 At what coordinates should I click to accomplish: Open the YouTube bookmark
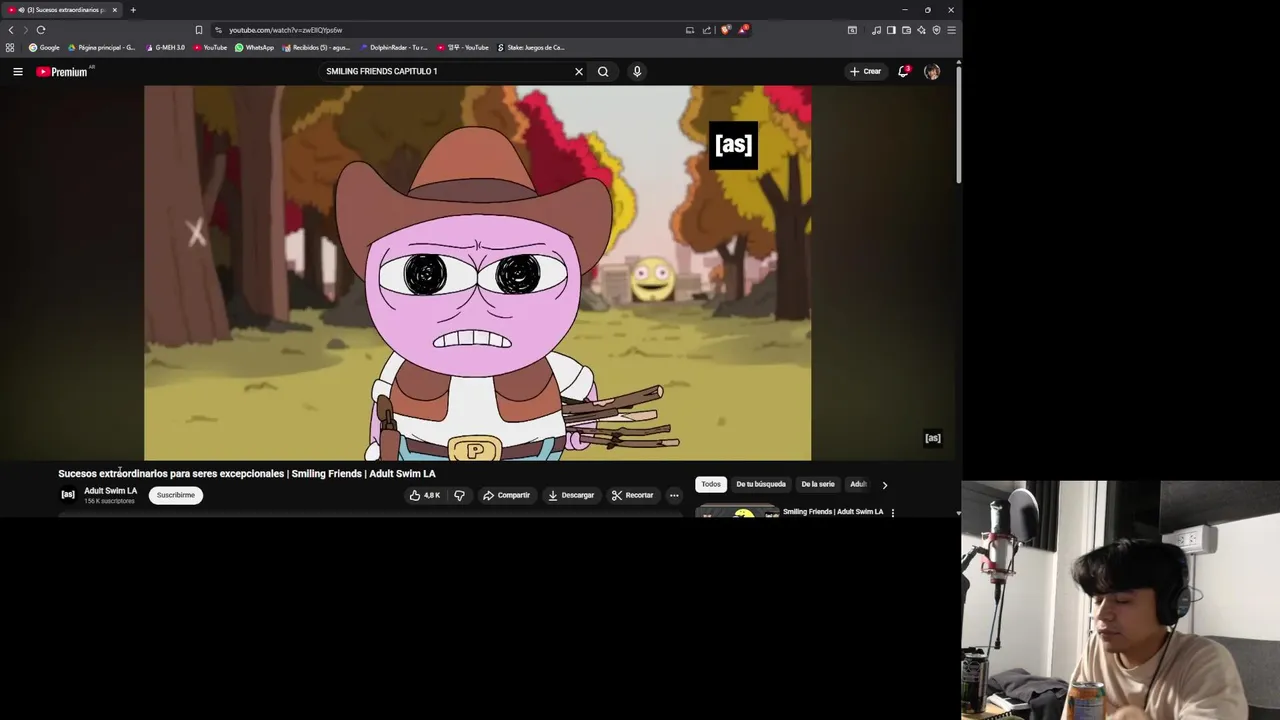[210, 47]
